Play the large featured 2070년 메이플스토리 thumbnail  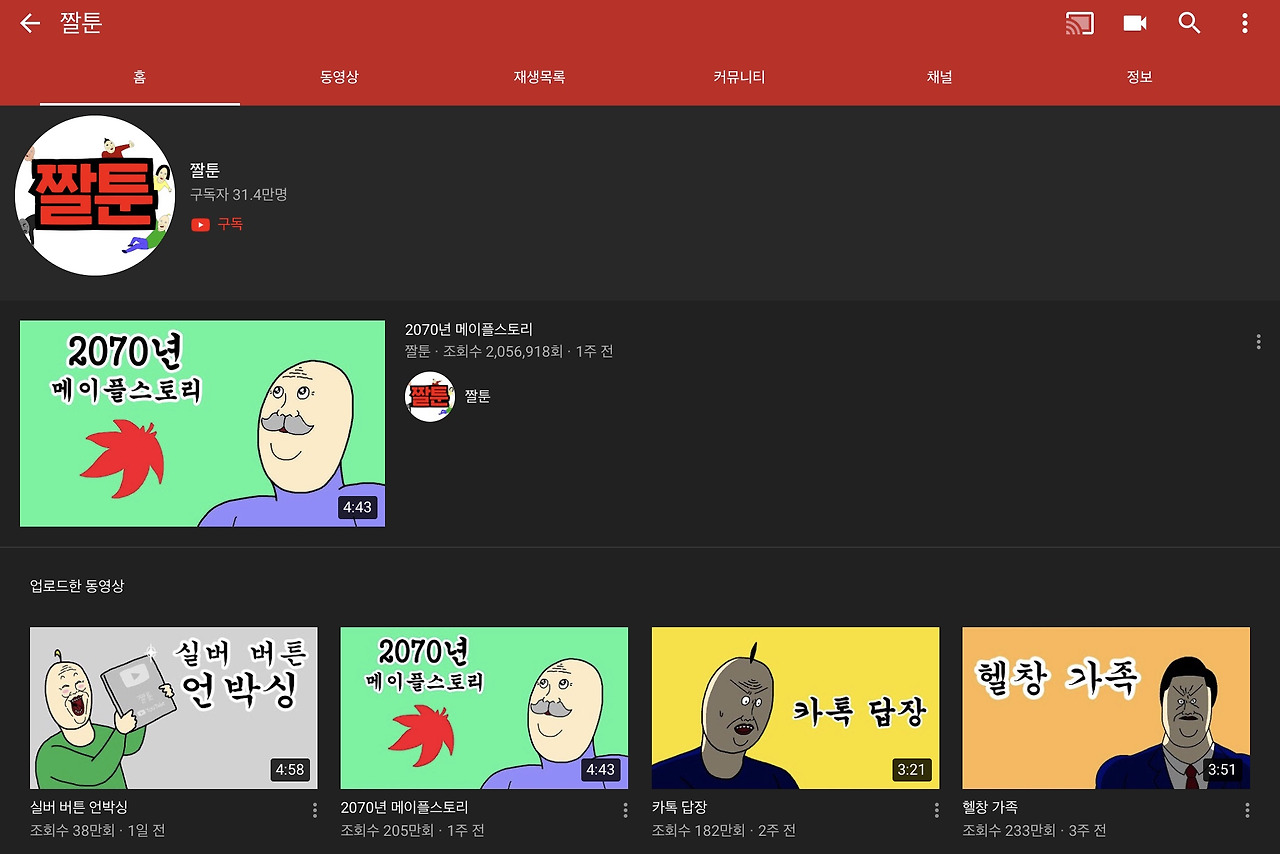(202, 424)
